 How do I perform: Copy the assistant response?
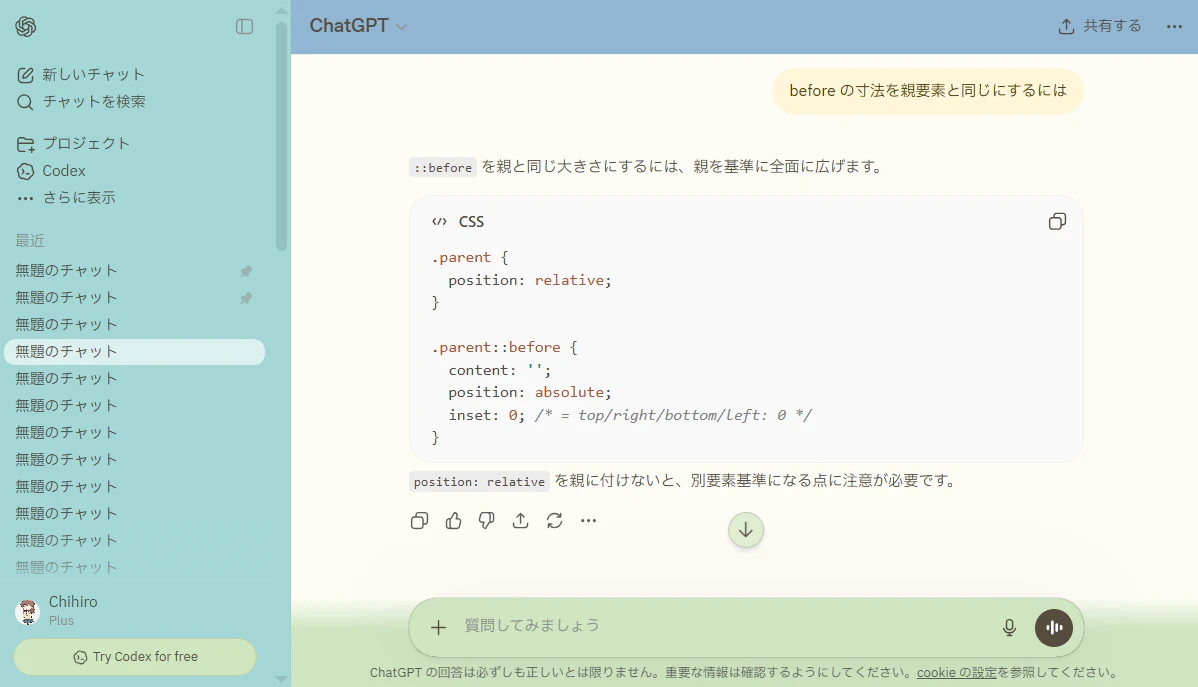click(x=419, y=521)
